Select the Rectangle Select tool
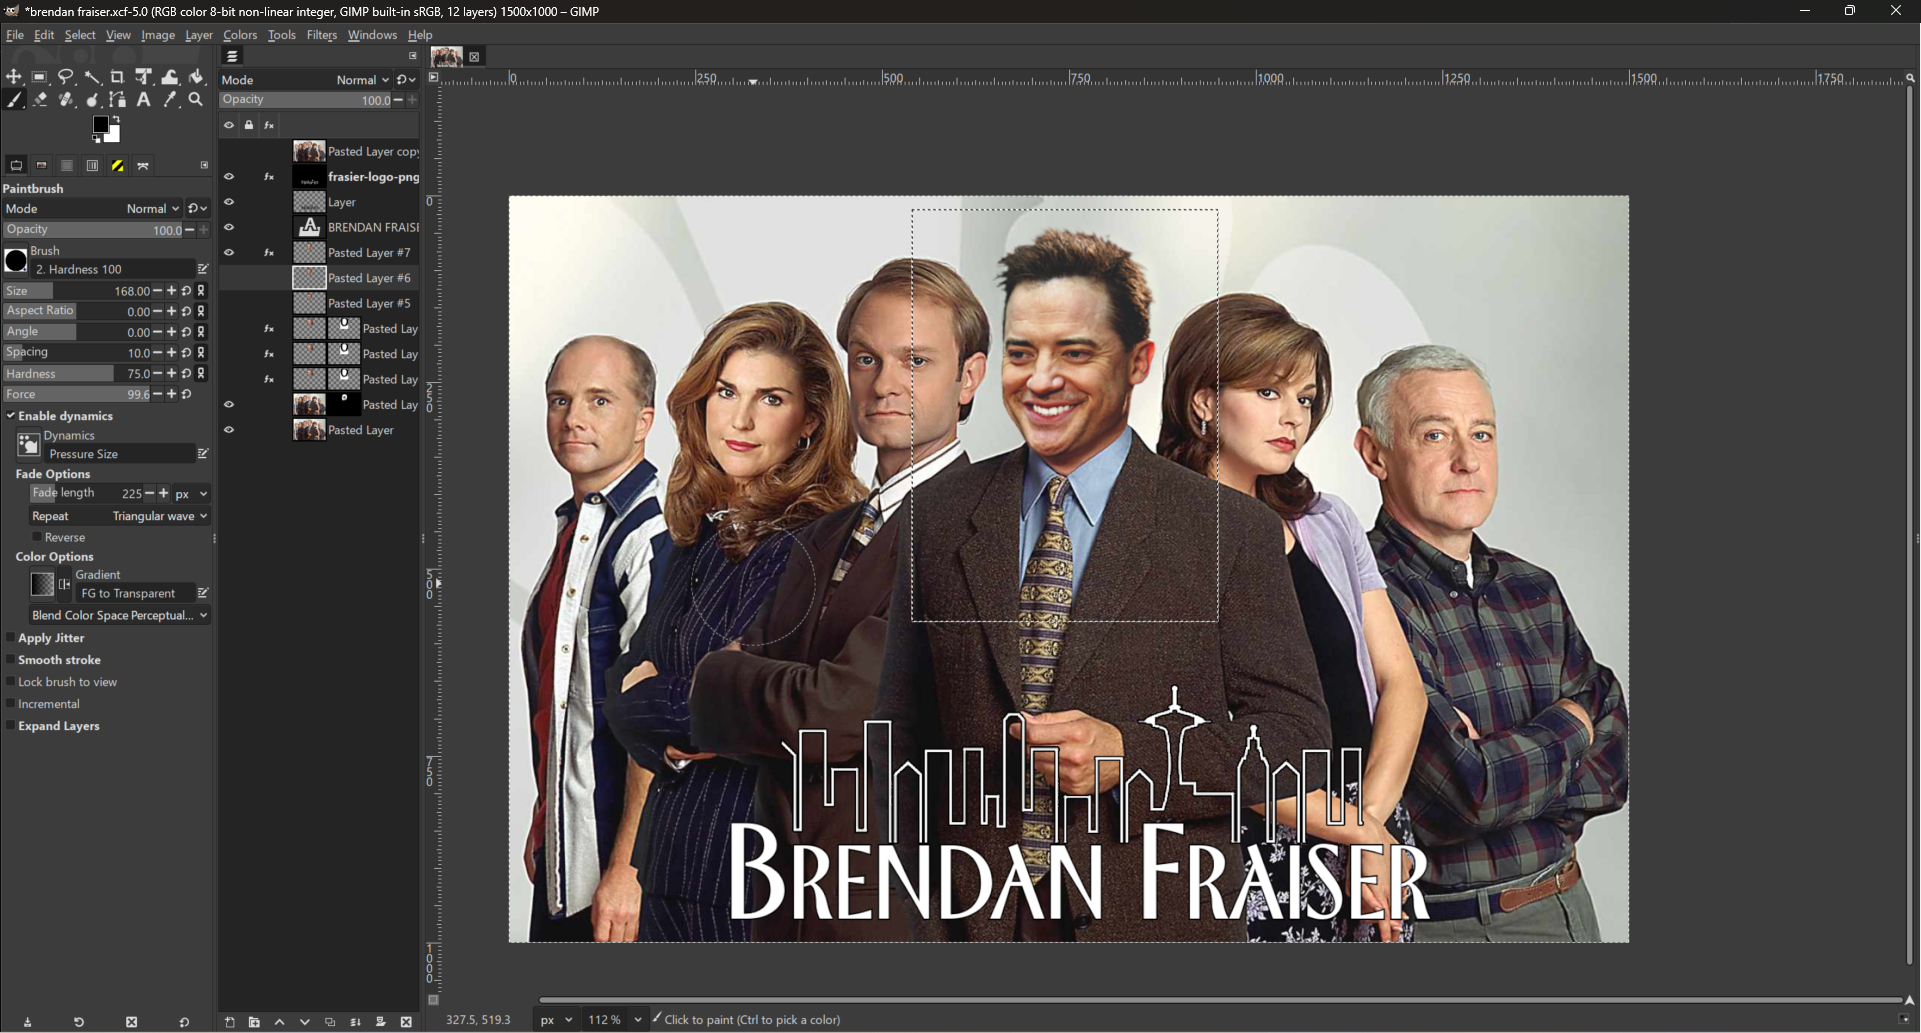This screenshot has width=1921, height=1033. tap(40, 77)
